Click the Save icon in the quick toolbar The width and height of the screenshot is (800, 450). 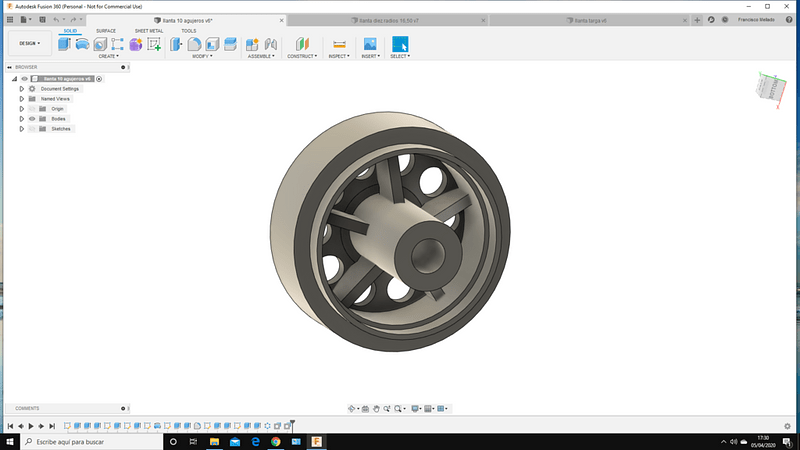pos(42,20)
